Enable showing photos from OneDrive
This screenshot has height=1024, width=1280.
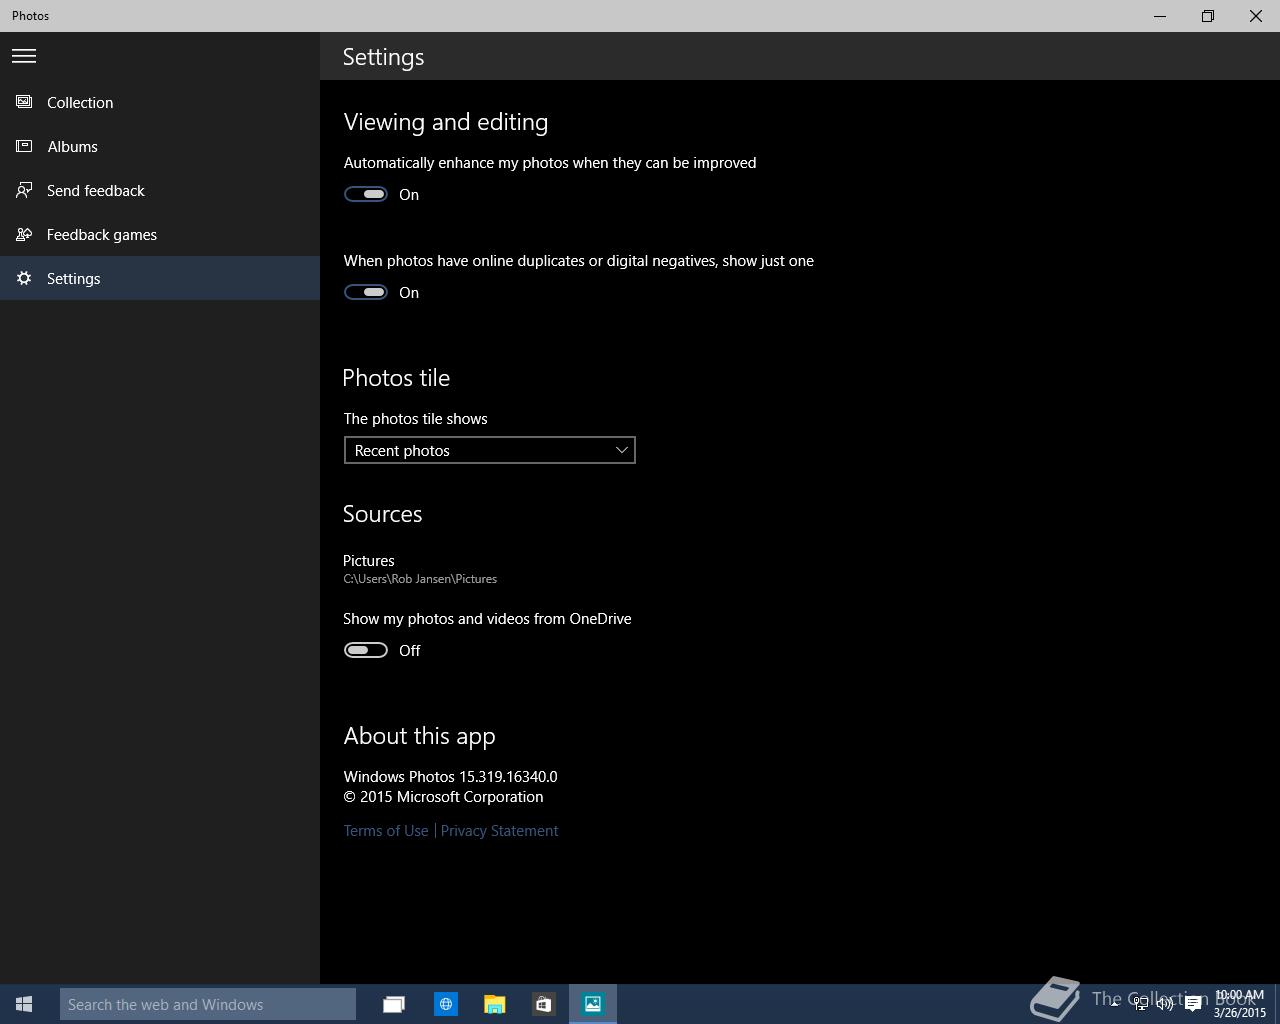coord(366,650)
